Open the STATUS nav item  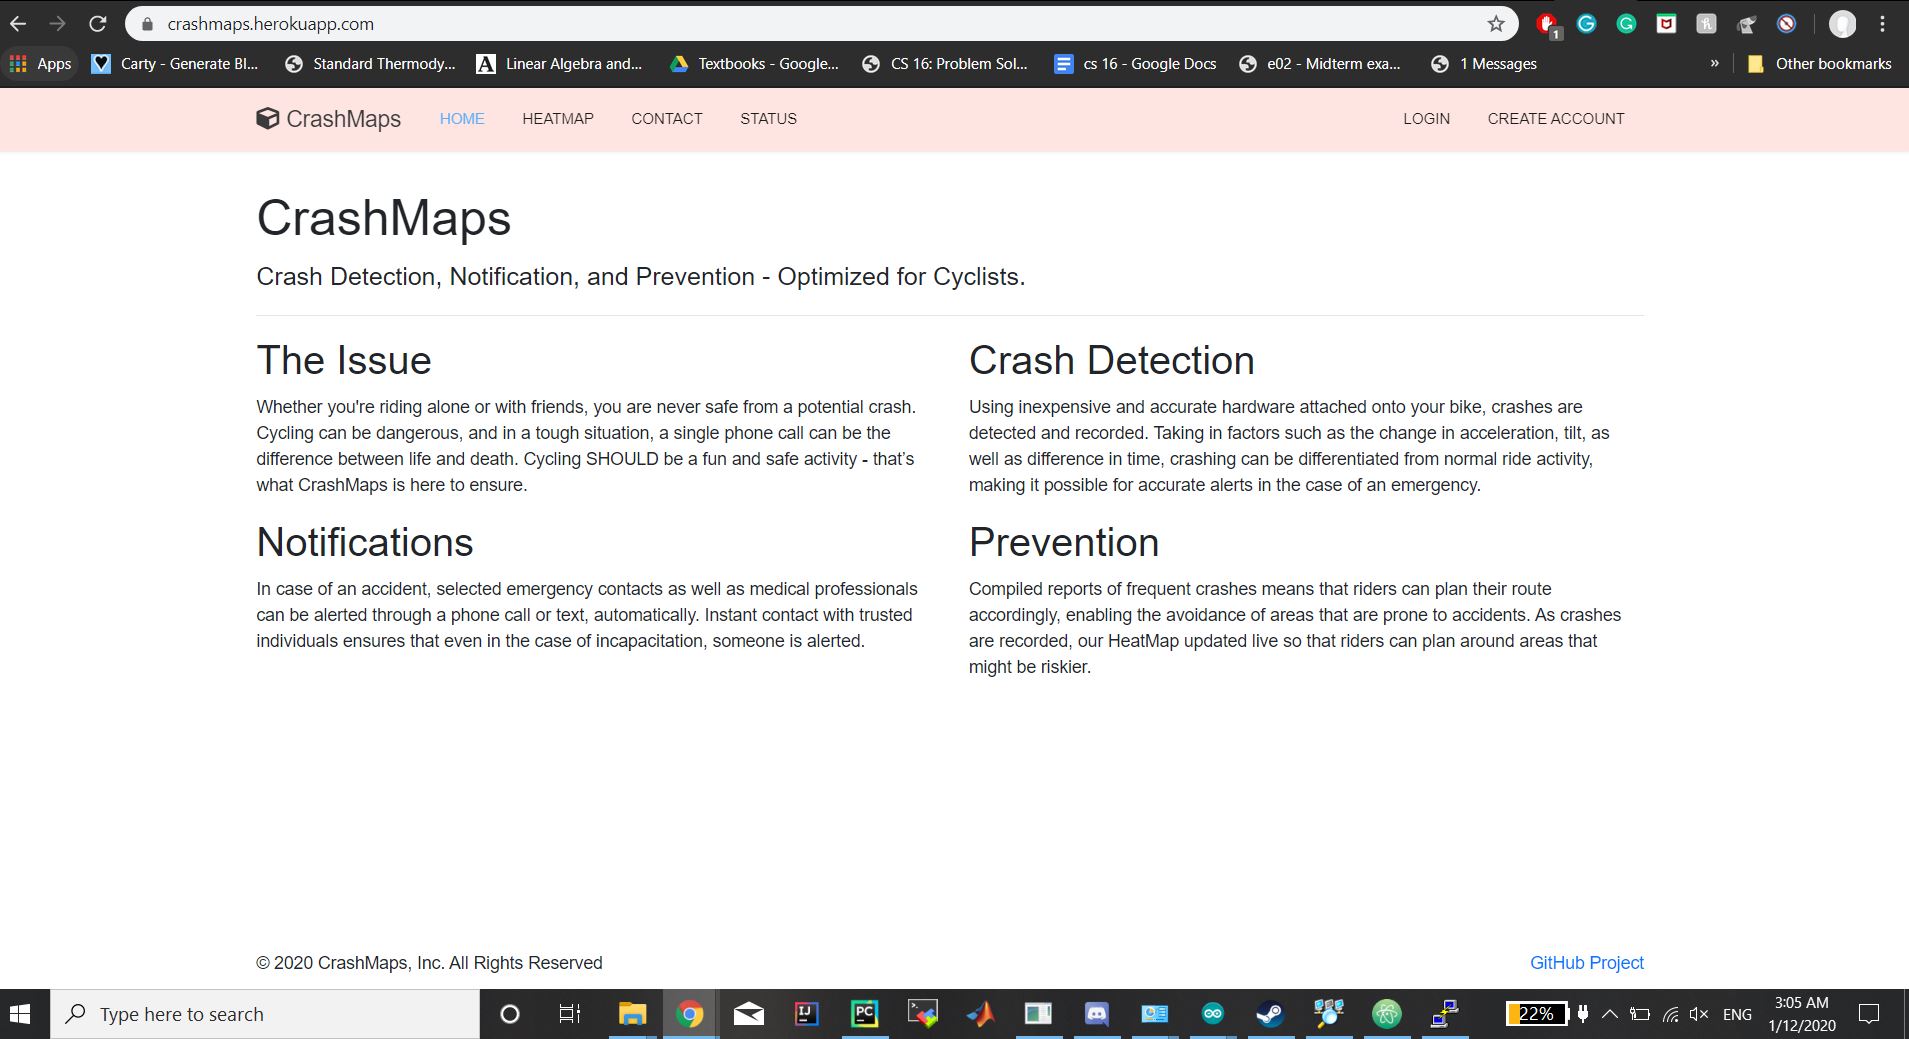tap(768, 119)
